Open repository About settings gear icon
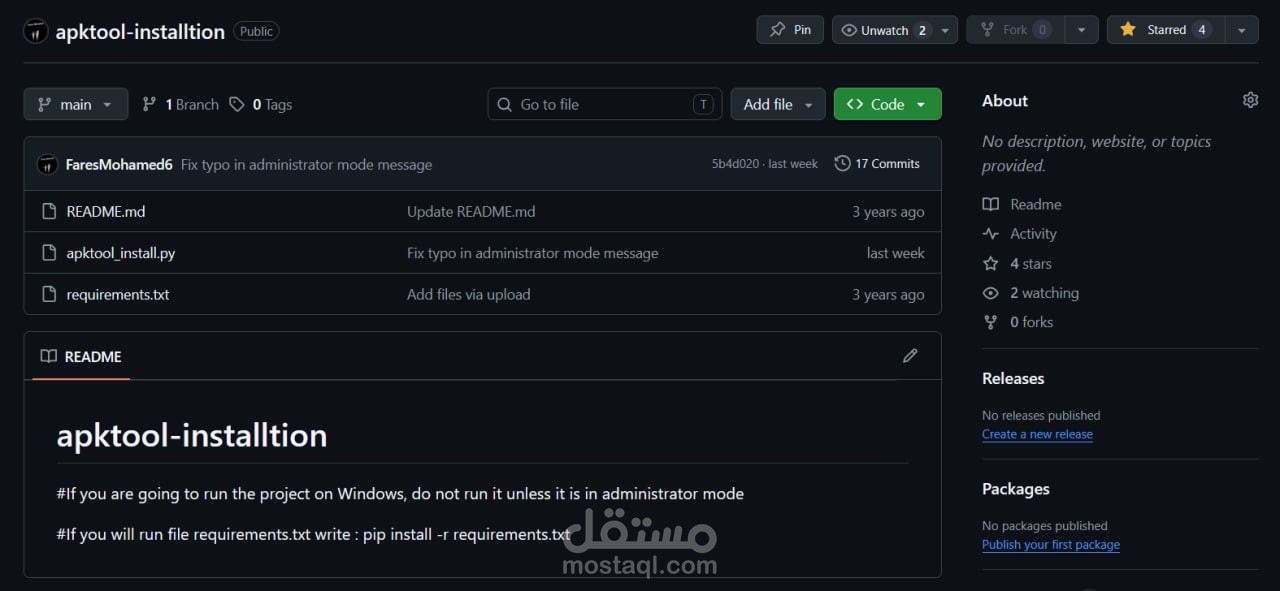1280x591 pixels. [x=1250, y=100]
